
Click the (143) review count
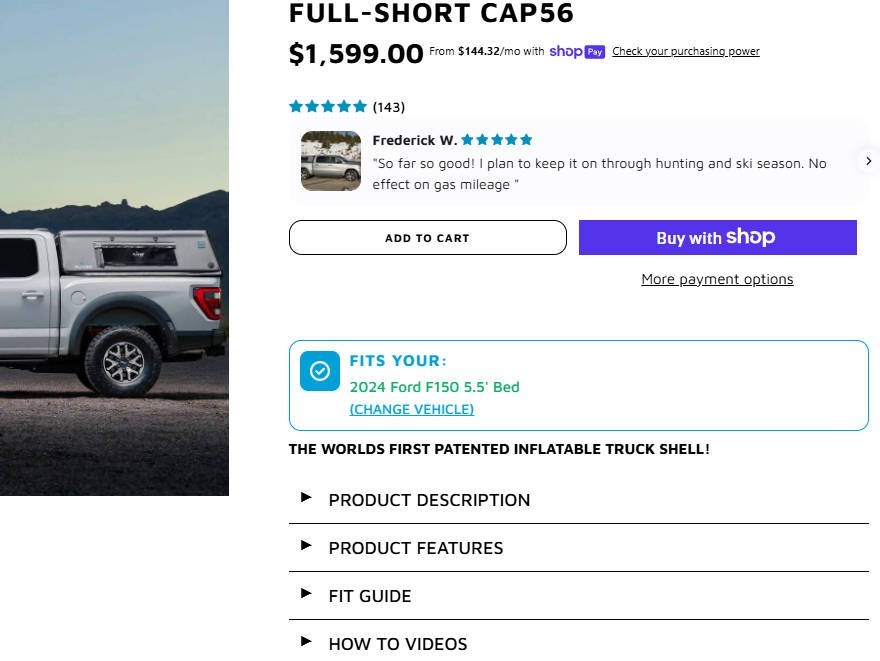[389, 107]
